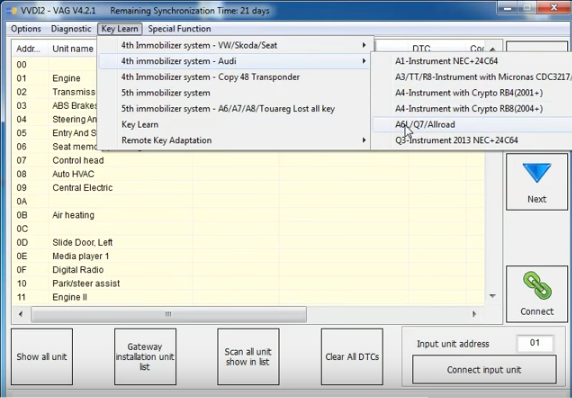Select the row with address 0C
Viewport: 572px width, 398px height.
click(248, 229)
